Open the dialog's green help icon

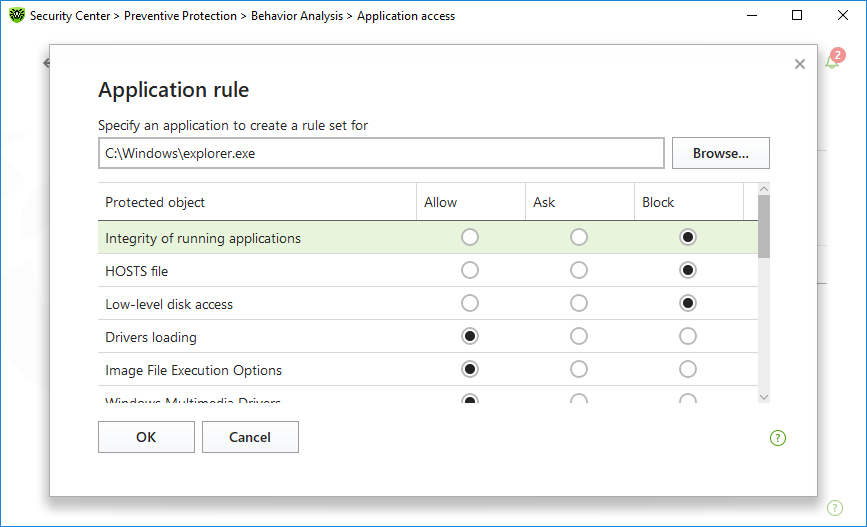coord(777,438)
